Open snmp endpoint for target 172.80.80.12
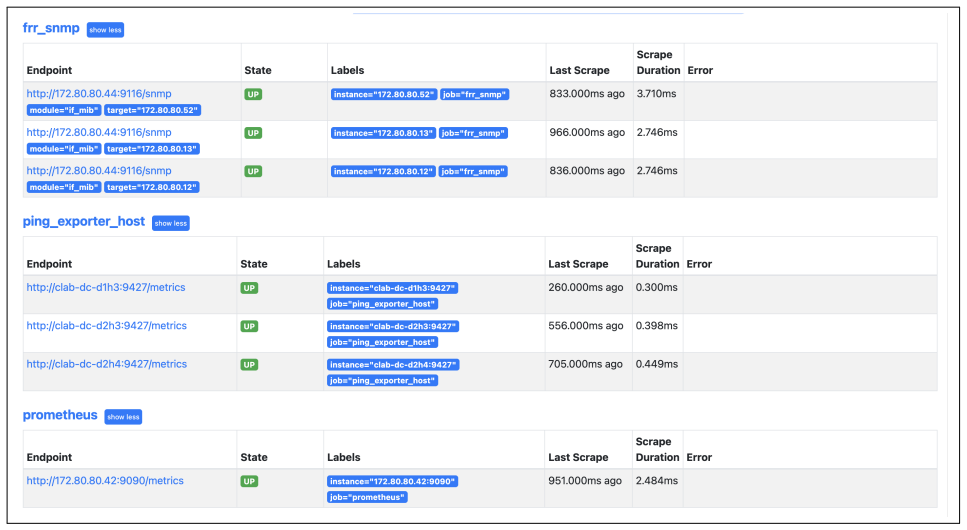The width and height of the screenshot is (967, 530). click(x=99, y=171)
